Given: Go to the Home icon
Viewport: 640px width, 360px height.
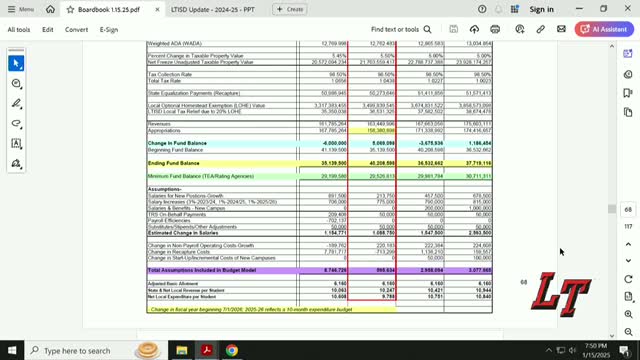Looking at the screenshot, I should pyautogui.click(x=50, y=9).
